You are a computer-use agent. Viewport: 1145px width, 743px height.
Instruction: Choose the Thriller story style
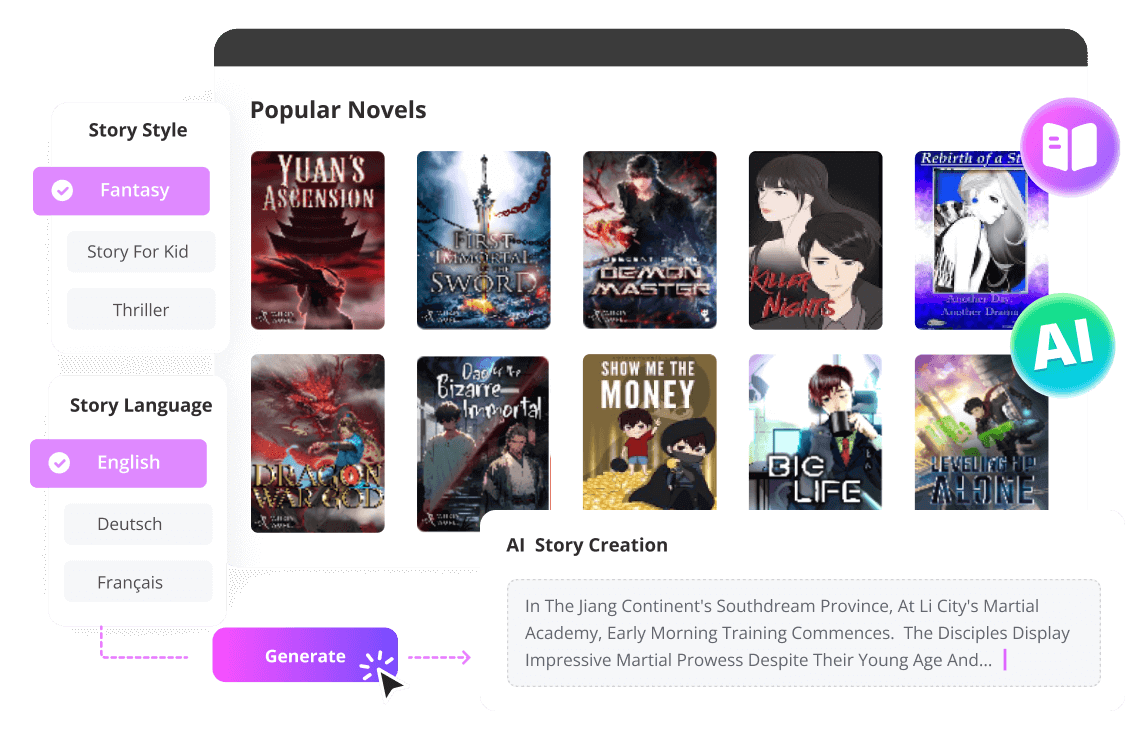tap(141, 310)
